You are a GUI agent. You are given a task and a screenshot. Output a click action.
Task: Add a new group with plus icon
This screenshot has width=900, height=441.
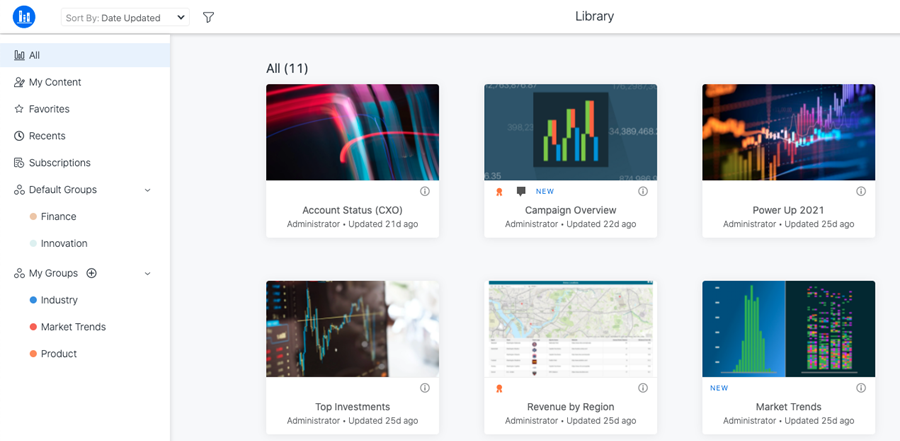click(91, 273)
